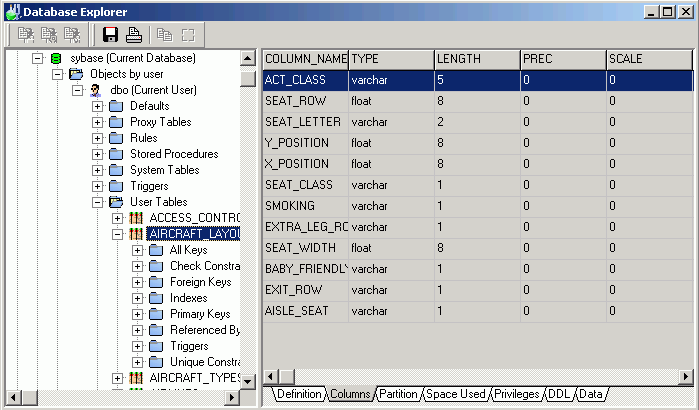The height and width of the screenshot is (410, 699).
Task: Select the Columns tab
Action: 350,394
